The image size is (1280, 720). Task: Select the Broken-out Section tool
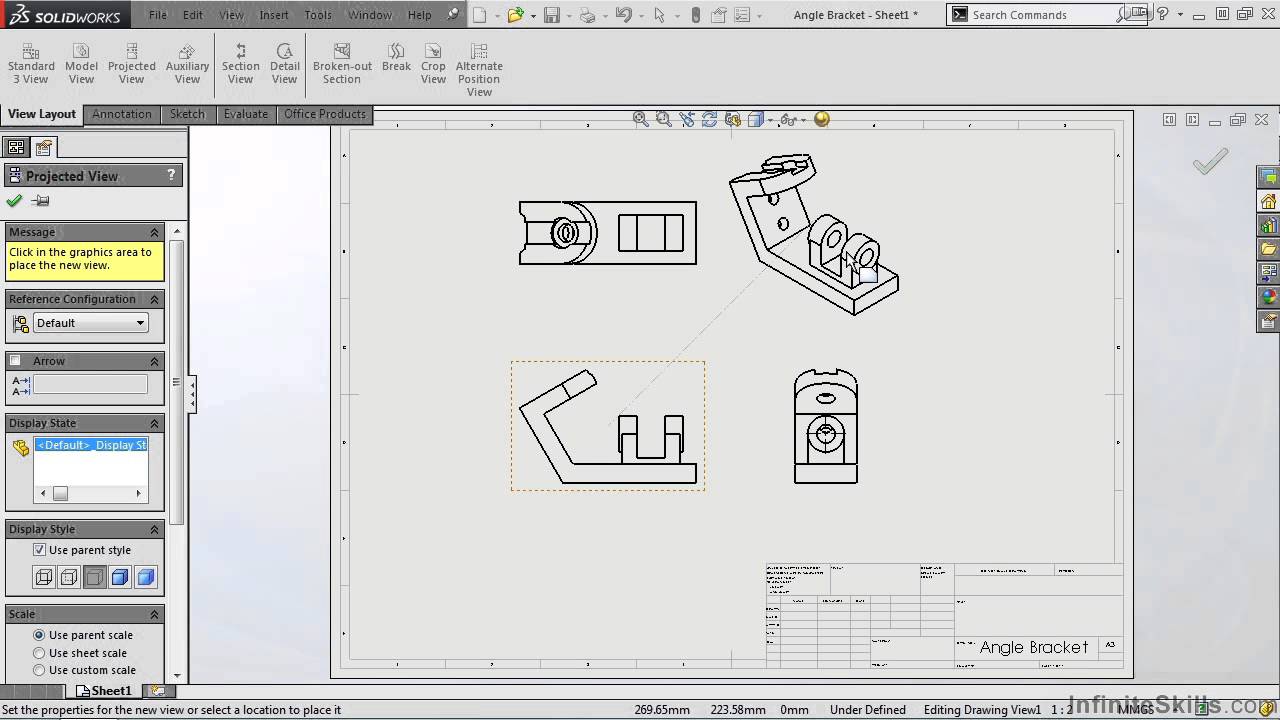point(342,64)
